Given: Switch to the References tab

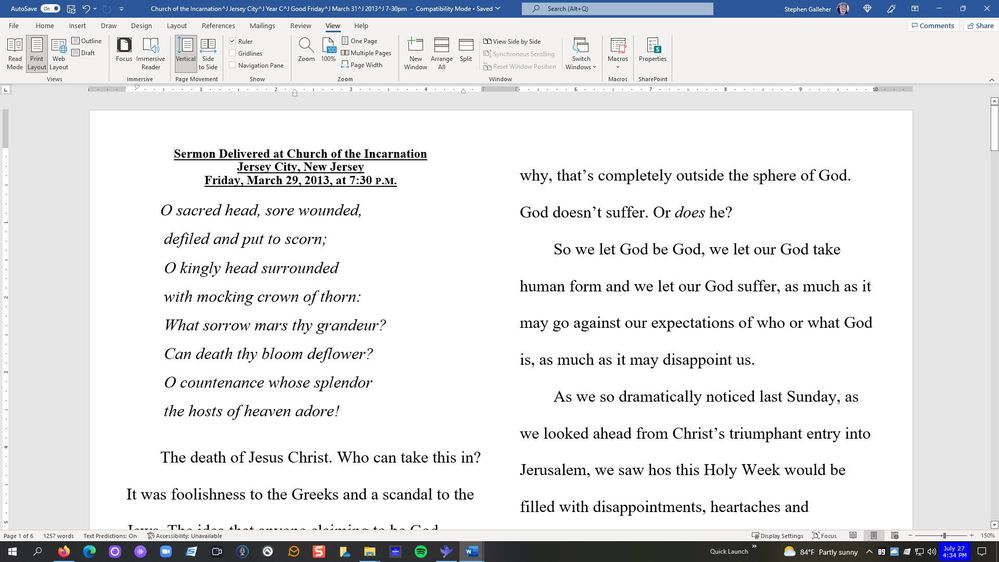Looking at the screenshot, I should pyautogui.click(x=218, y=25).
